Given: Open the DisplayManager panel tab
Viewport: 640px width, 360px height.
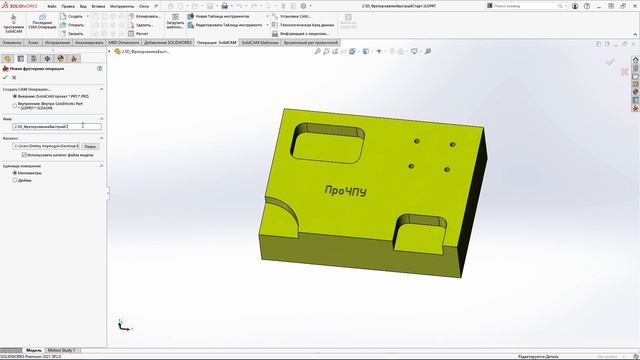Looking at the screenshot, I should click(x=61, y=59).
